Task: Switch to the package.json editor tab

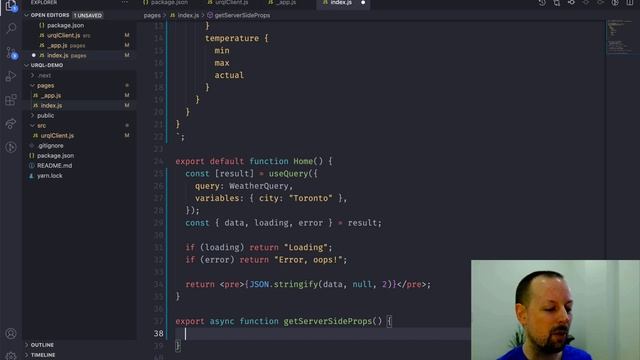Action: coord(166,3)
